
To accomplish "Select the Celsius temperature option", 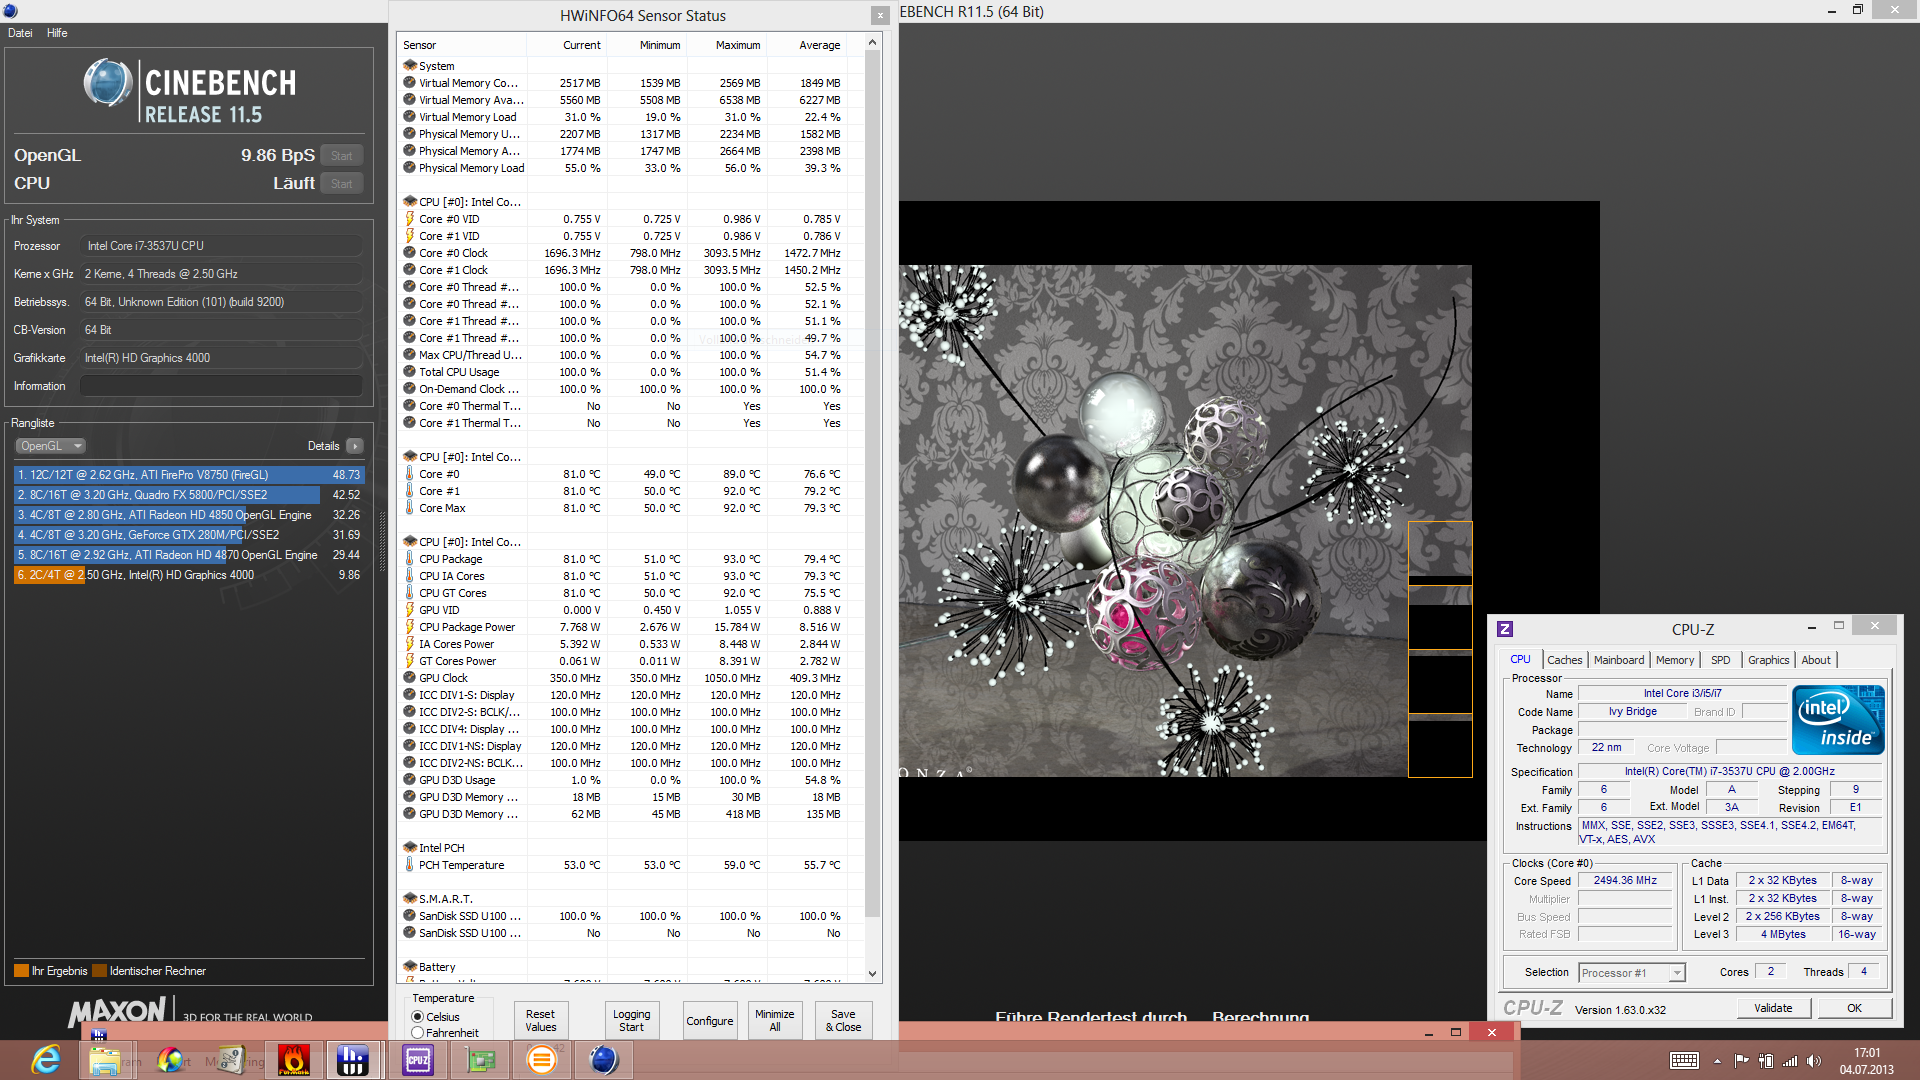I will [418, 1017].
